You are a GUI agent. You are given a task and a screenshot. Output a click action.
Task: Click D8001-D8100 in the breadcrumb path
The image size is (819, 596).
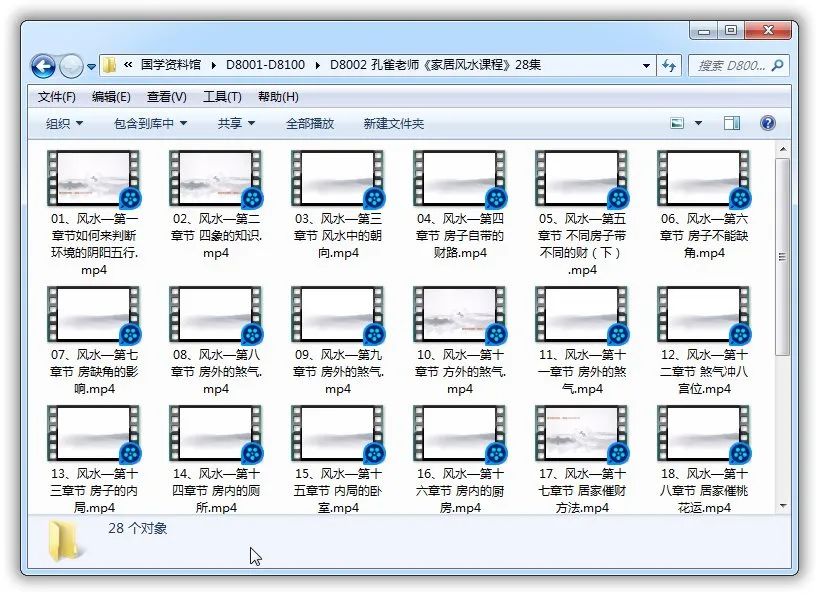point(265,65)
